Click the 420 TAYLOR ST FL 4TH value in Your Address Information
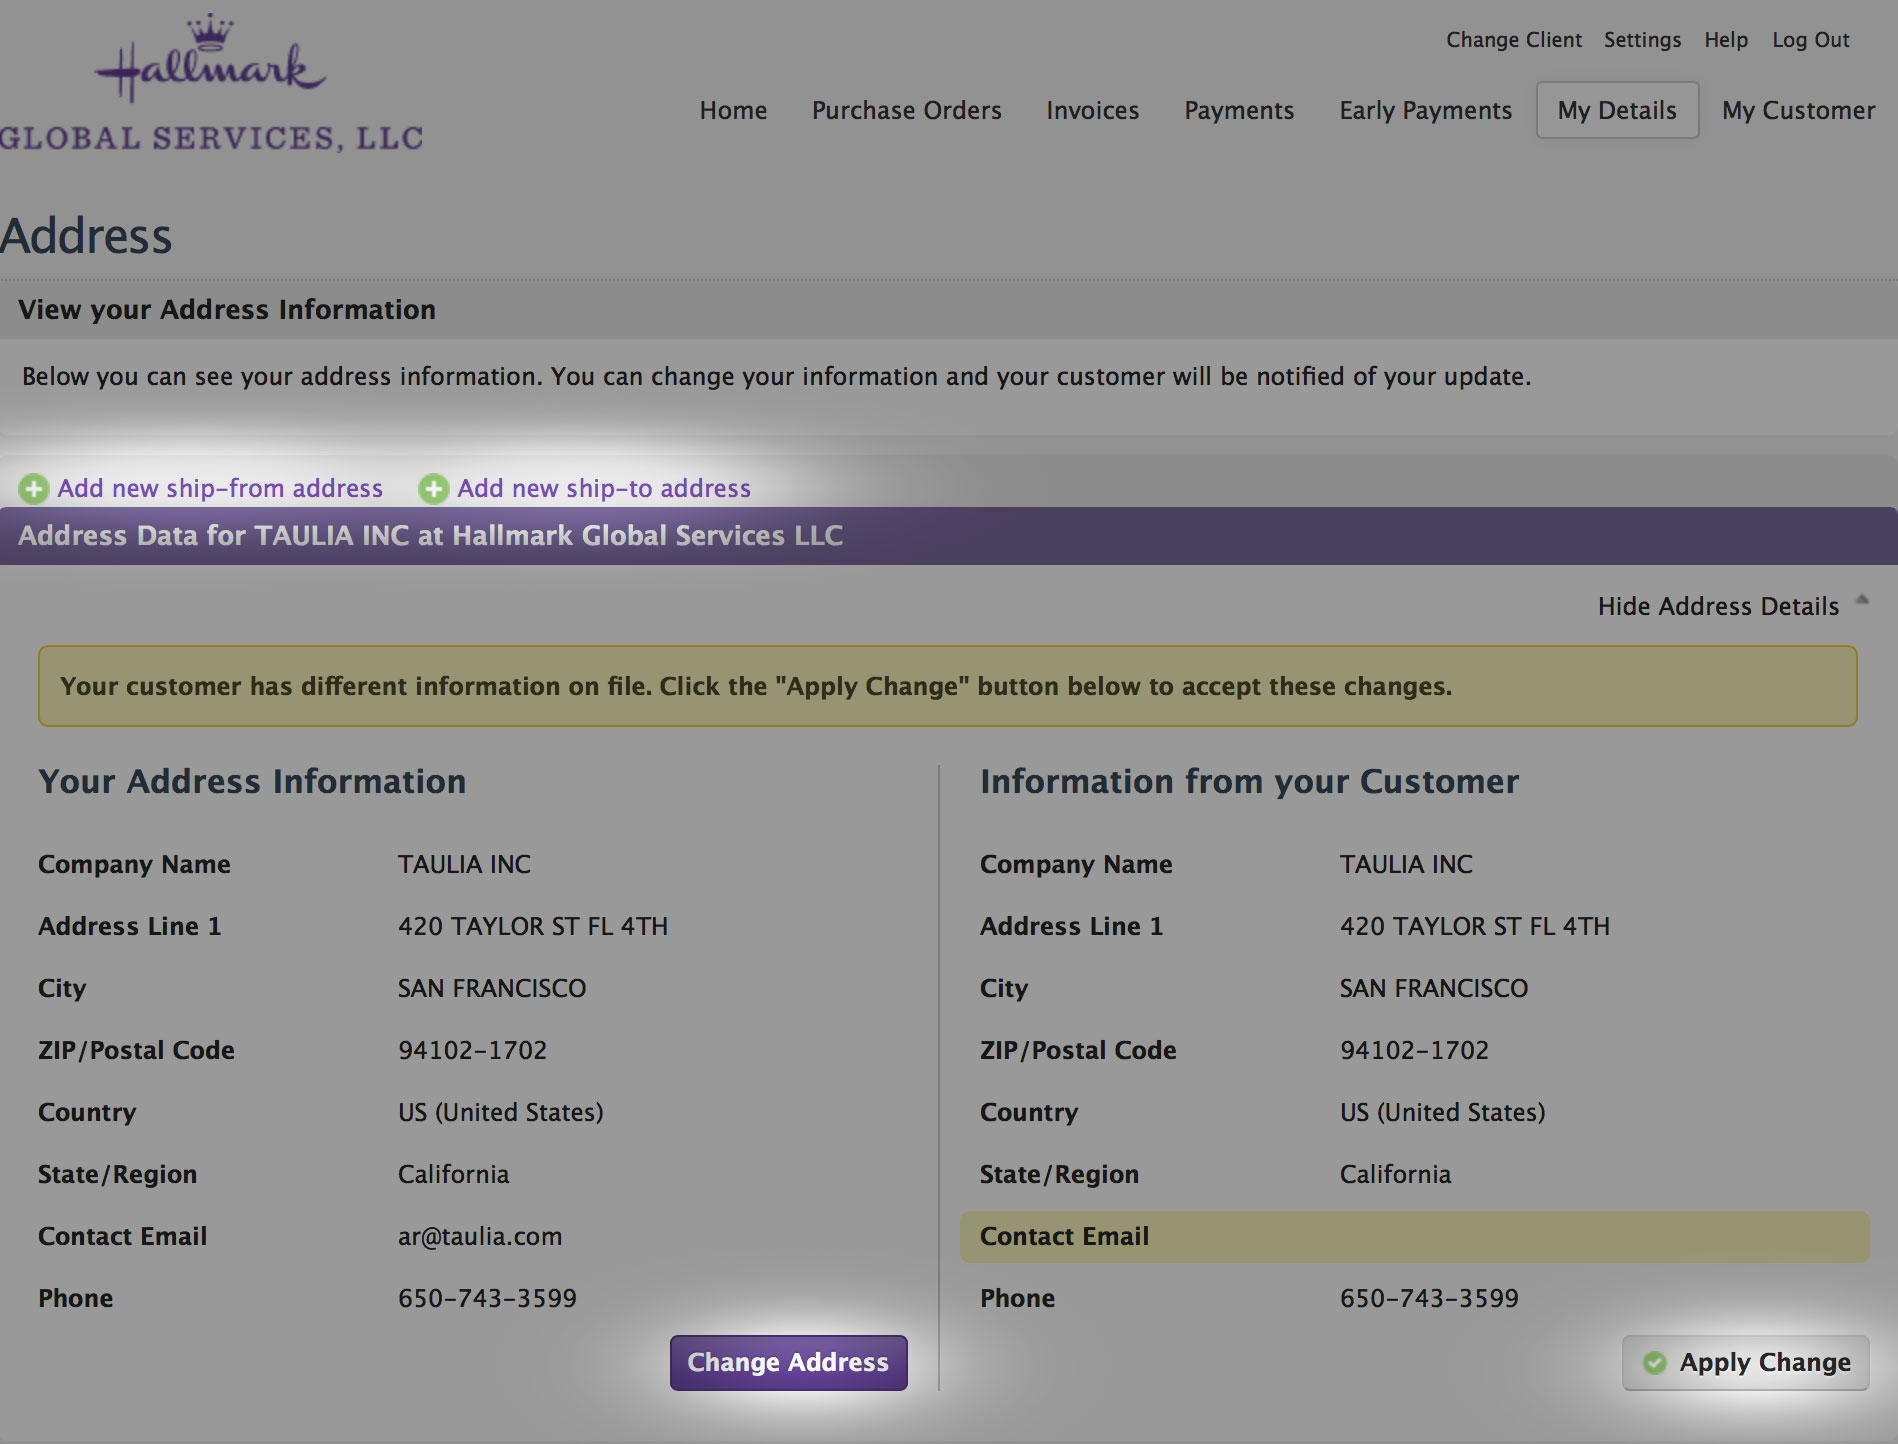The width and height of the screenshot is (1898, 1444). 533,926
